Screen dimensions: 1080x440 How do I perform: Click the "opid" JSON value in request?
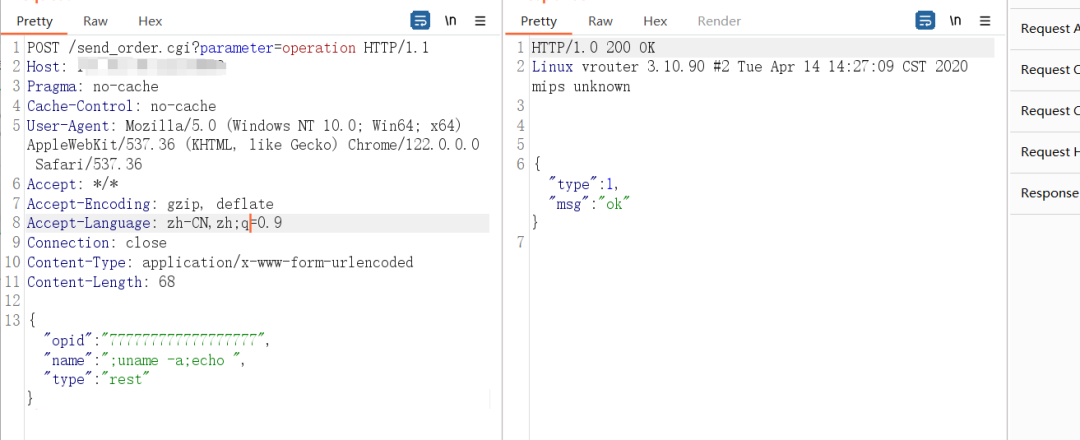[x=184, y=340]
